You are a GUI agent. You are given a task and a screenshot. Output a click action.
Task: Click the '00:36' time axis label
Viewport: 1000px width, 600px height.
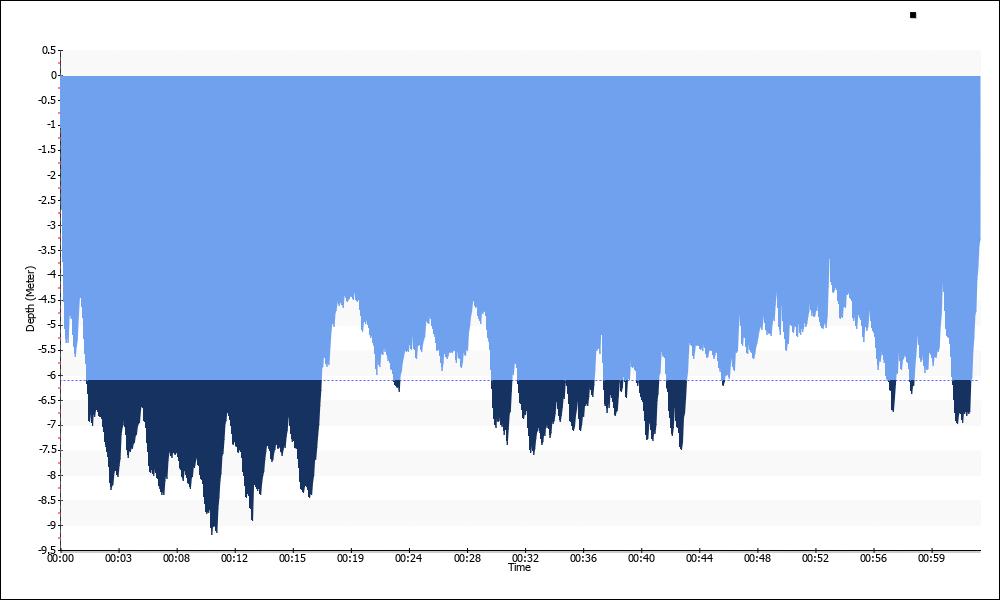tap(584, 559)
